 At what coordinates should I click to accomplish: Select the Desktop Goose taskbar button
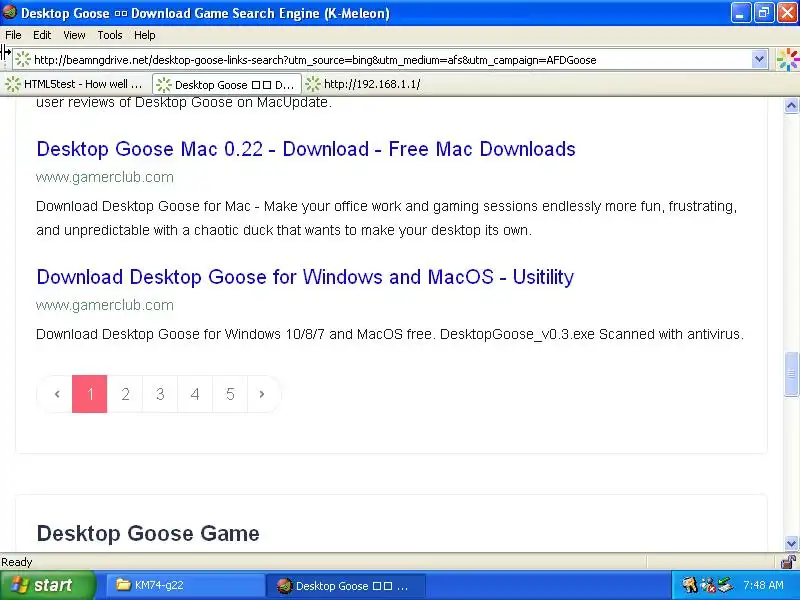point(345,586)
